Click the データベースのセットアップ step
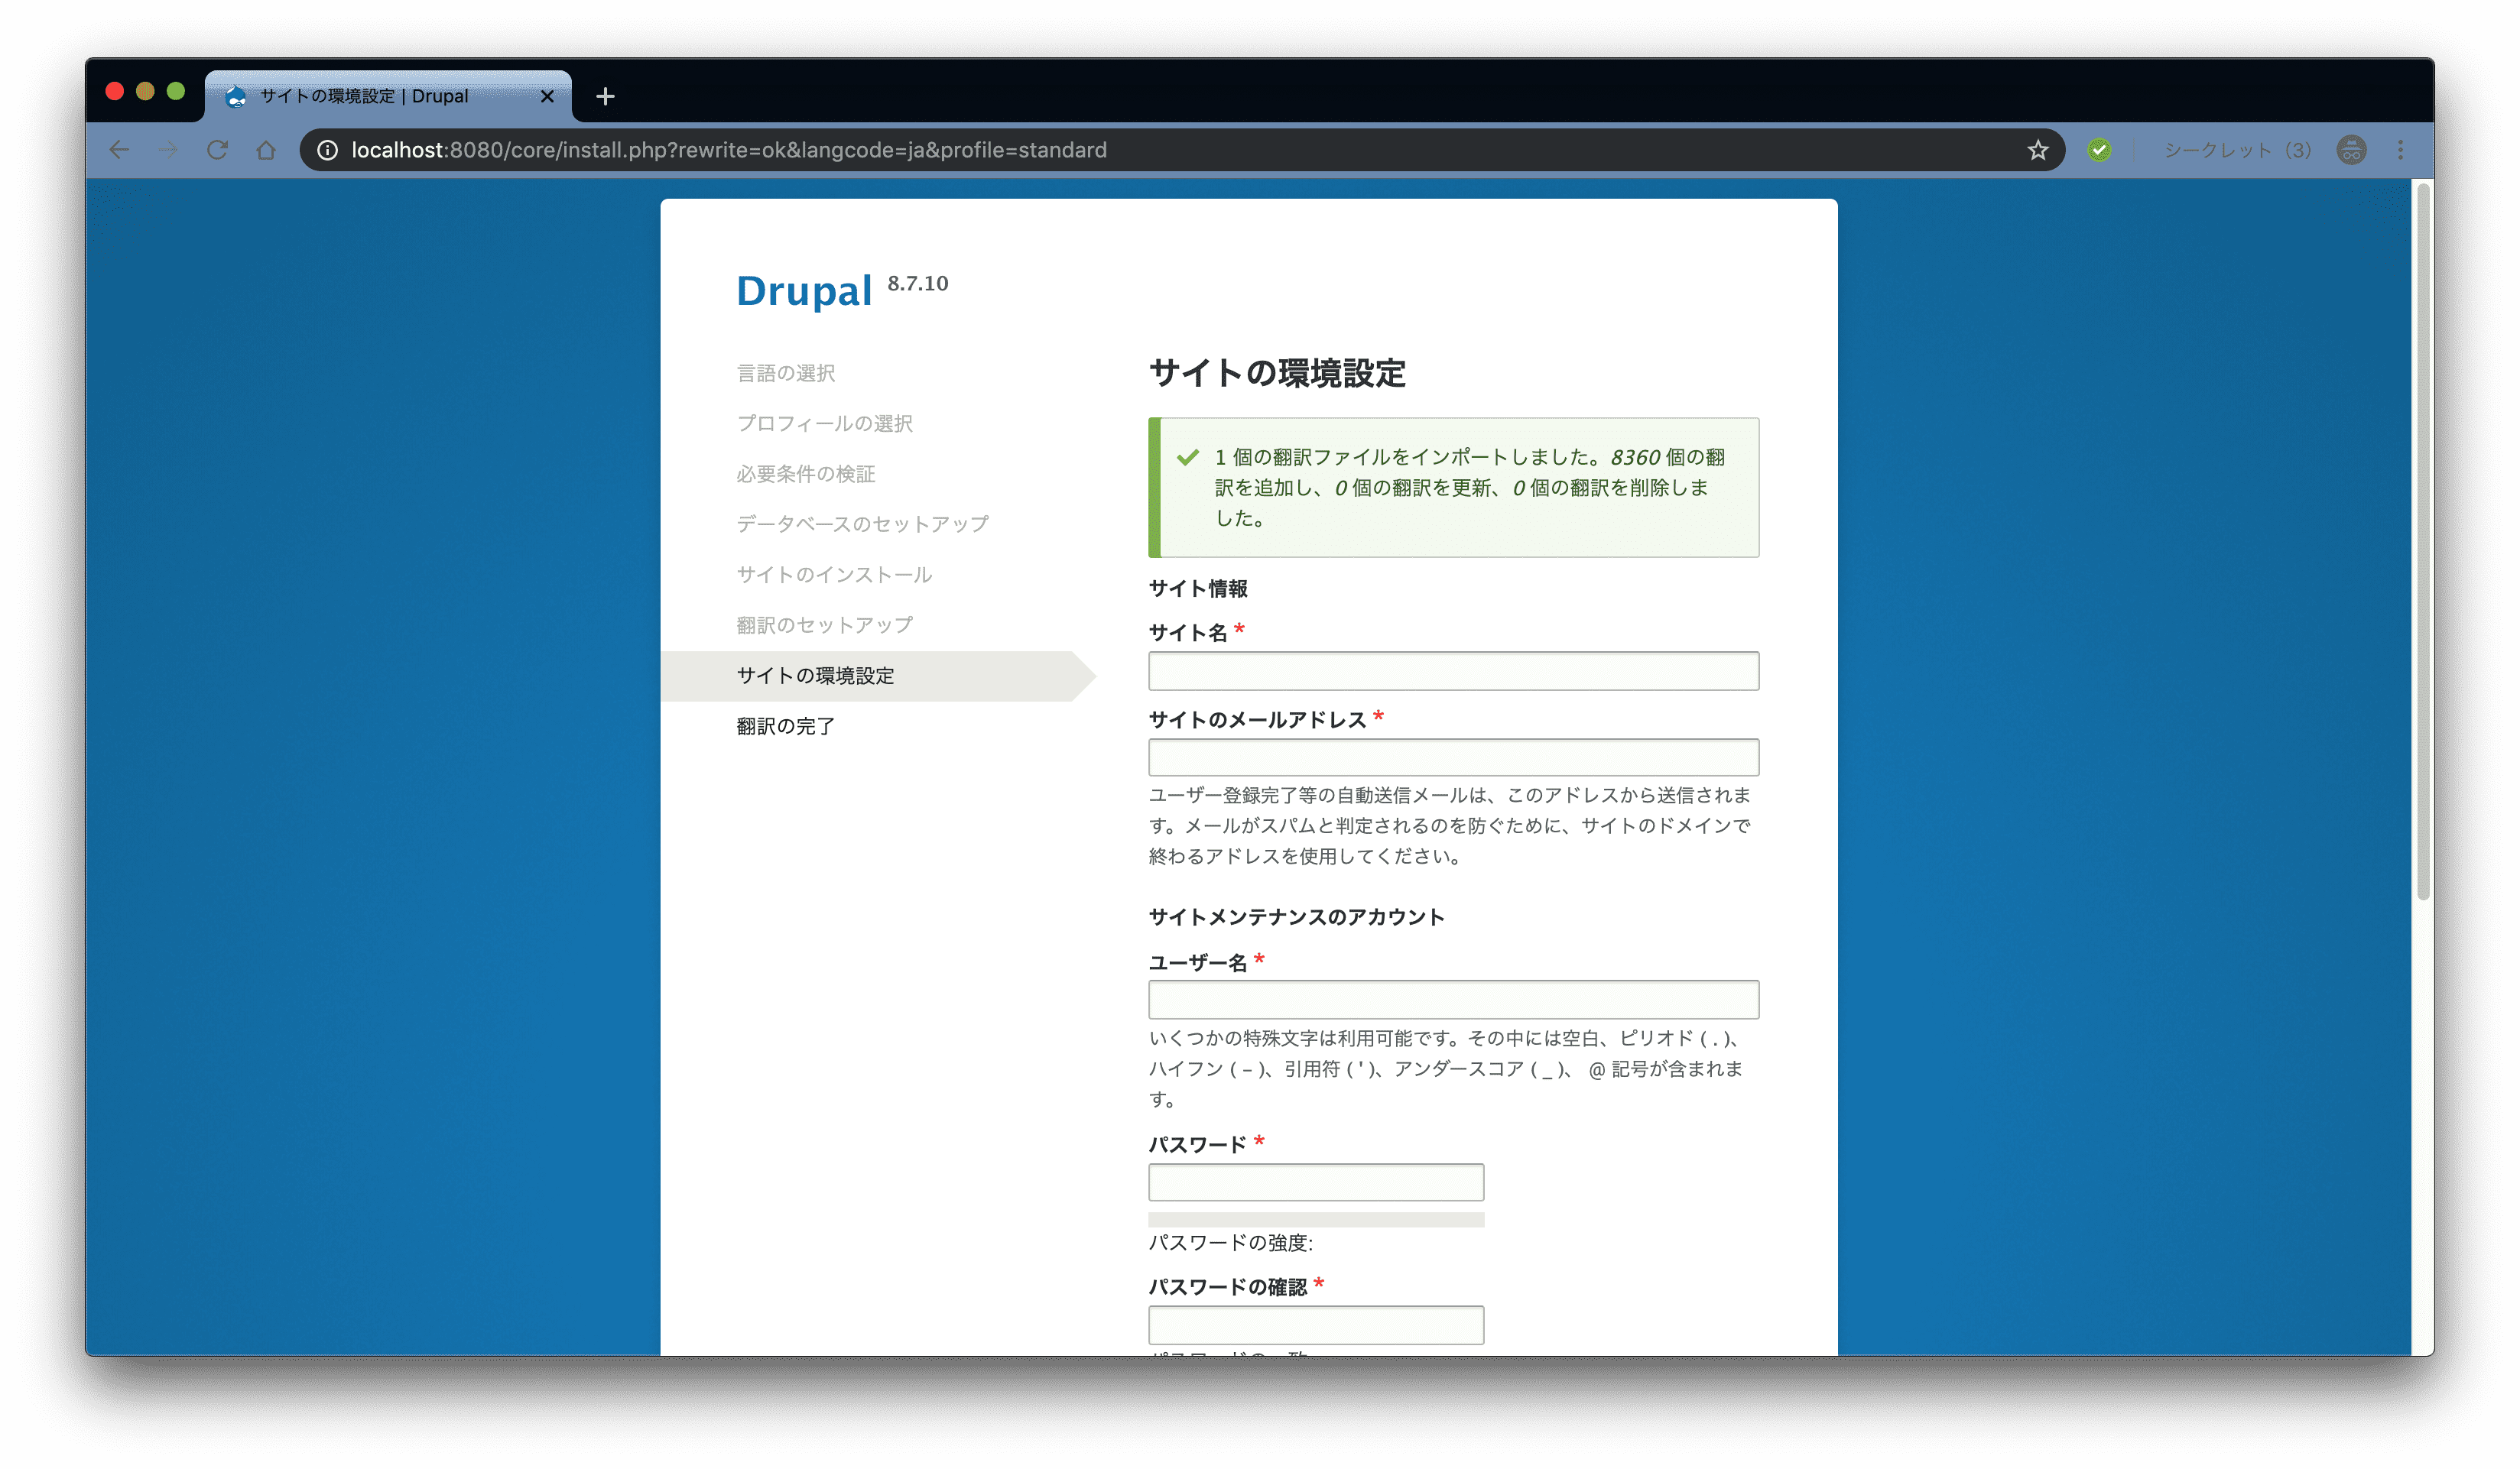The width and height of the screenshot is (2520, 1469). click(x=863, y=524)
